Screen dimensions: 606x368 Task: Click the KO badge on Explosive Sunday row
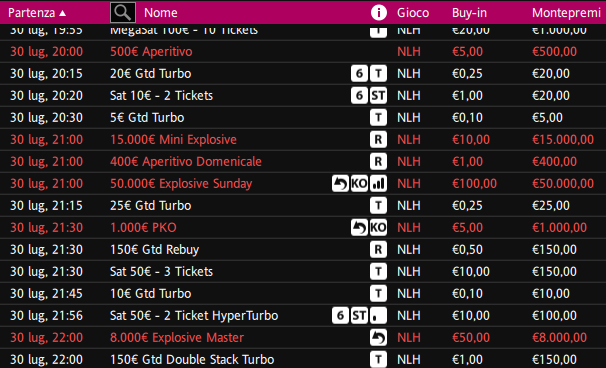(359, 184)
